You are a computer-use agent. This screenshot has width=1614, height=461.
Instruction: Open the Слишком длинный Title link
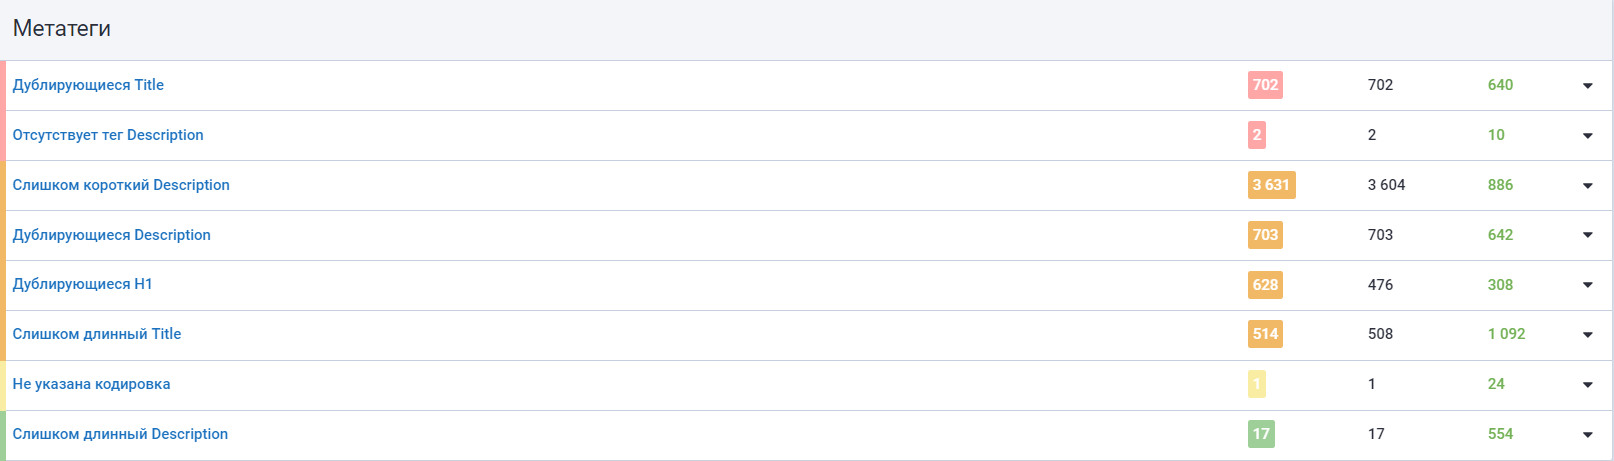coord(97,334)
